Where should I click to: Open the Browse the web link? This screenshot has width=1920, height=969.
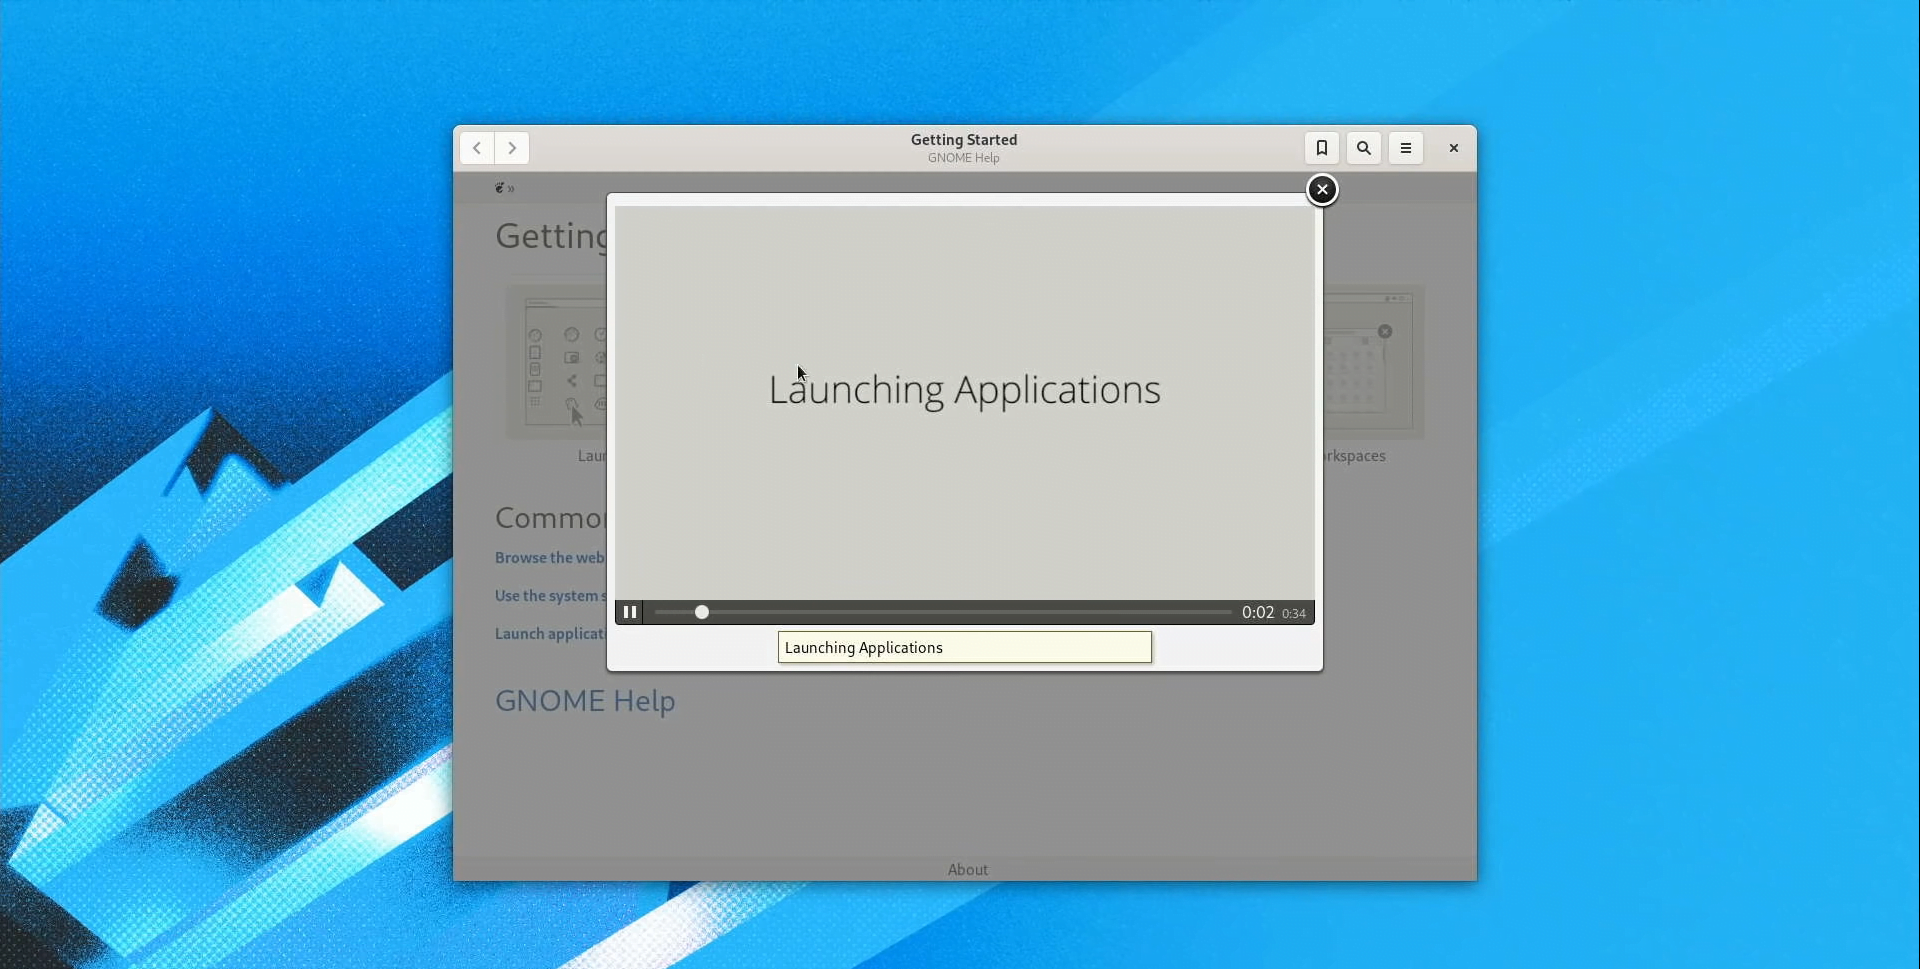(550, 558)
